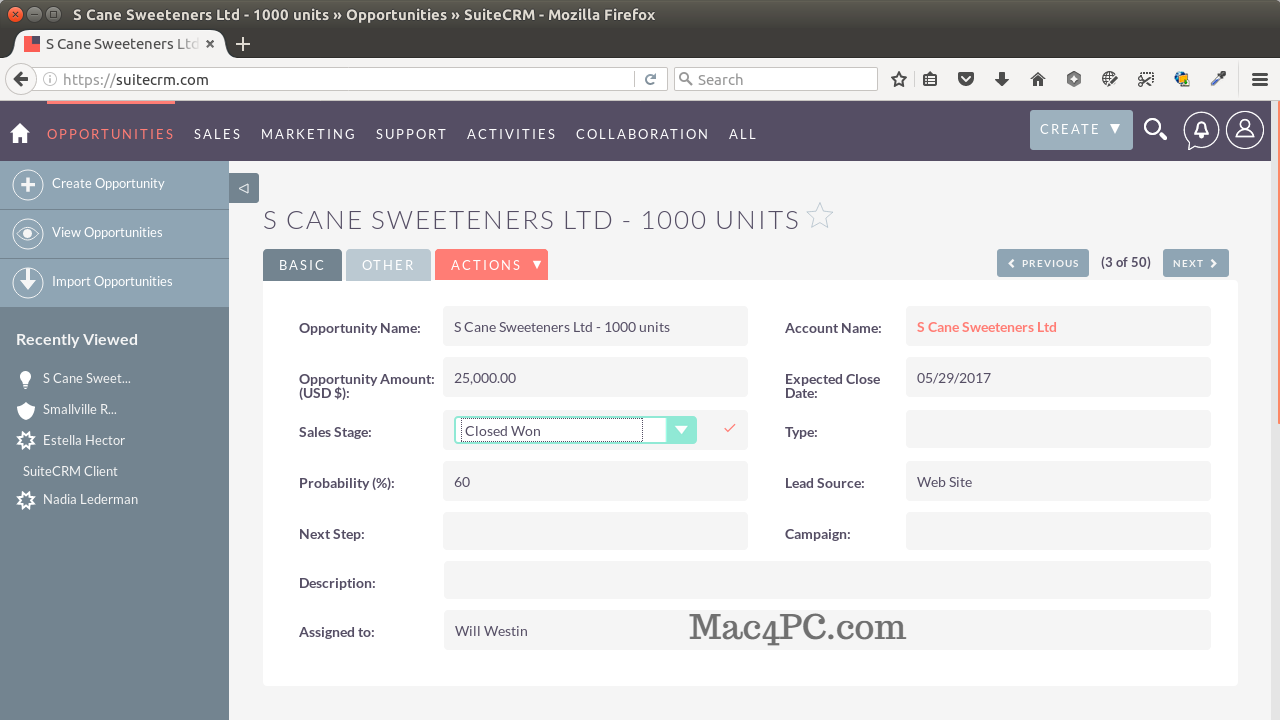This screenshot has width=1280, height=720.
Task: Click the Expected Close Date 05/29/2017
Action: point(1058,378)
